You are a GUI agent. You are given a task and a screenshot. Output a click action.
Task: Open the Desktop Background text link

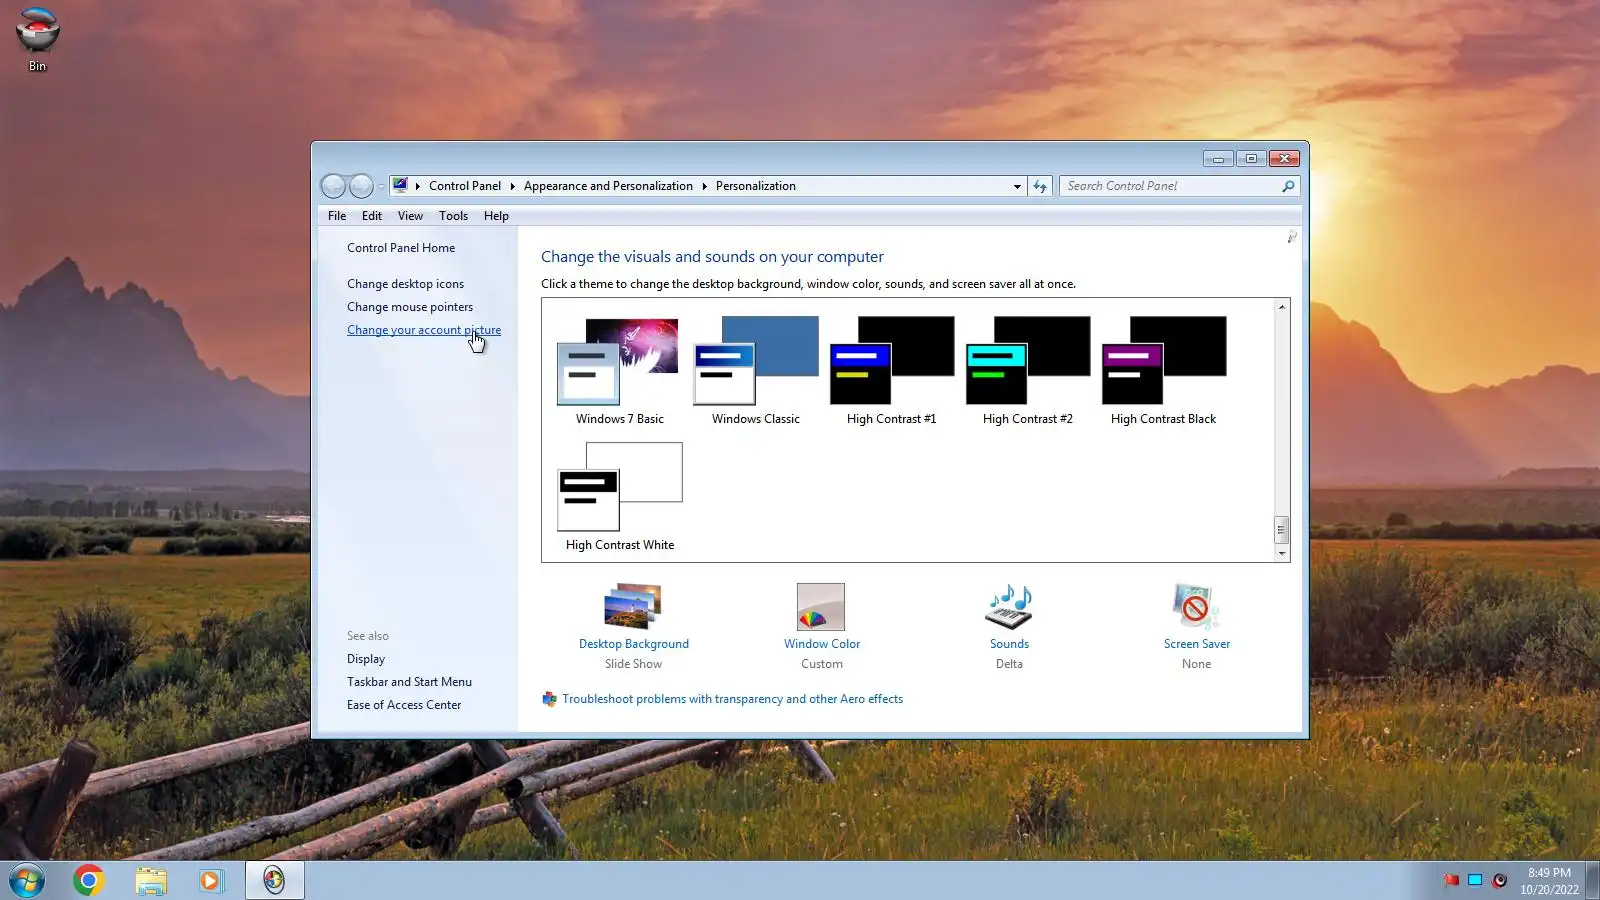pyautogui.click(x=634, y=644)
